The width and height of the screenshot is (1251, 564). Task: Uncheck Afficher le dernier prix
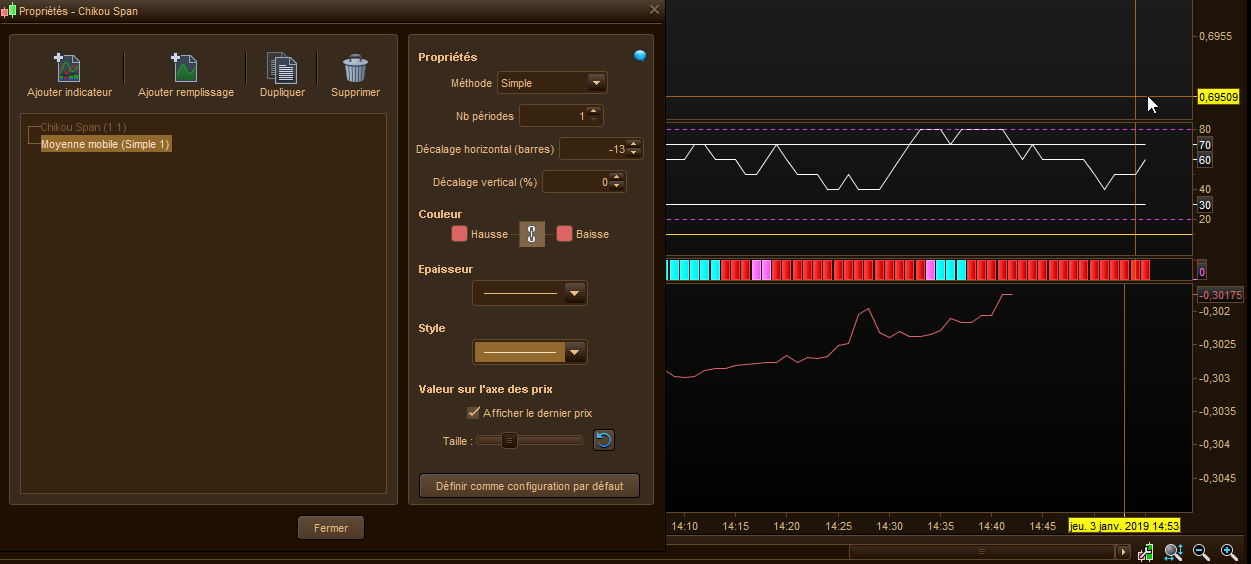[x=474, y=413]
